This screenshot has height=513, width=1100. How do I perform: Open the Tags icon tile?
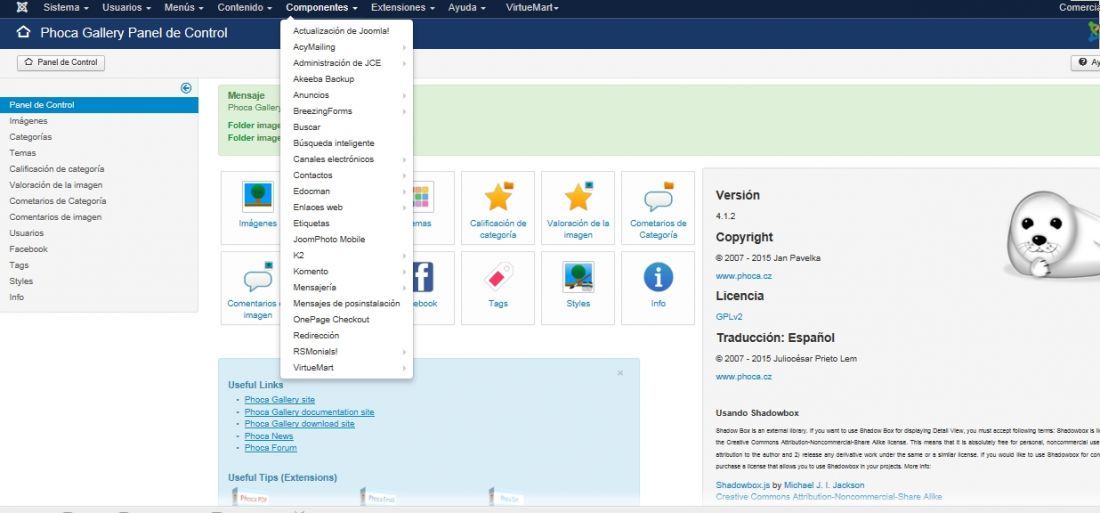498,277
